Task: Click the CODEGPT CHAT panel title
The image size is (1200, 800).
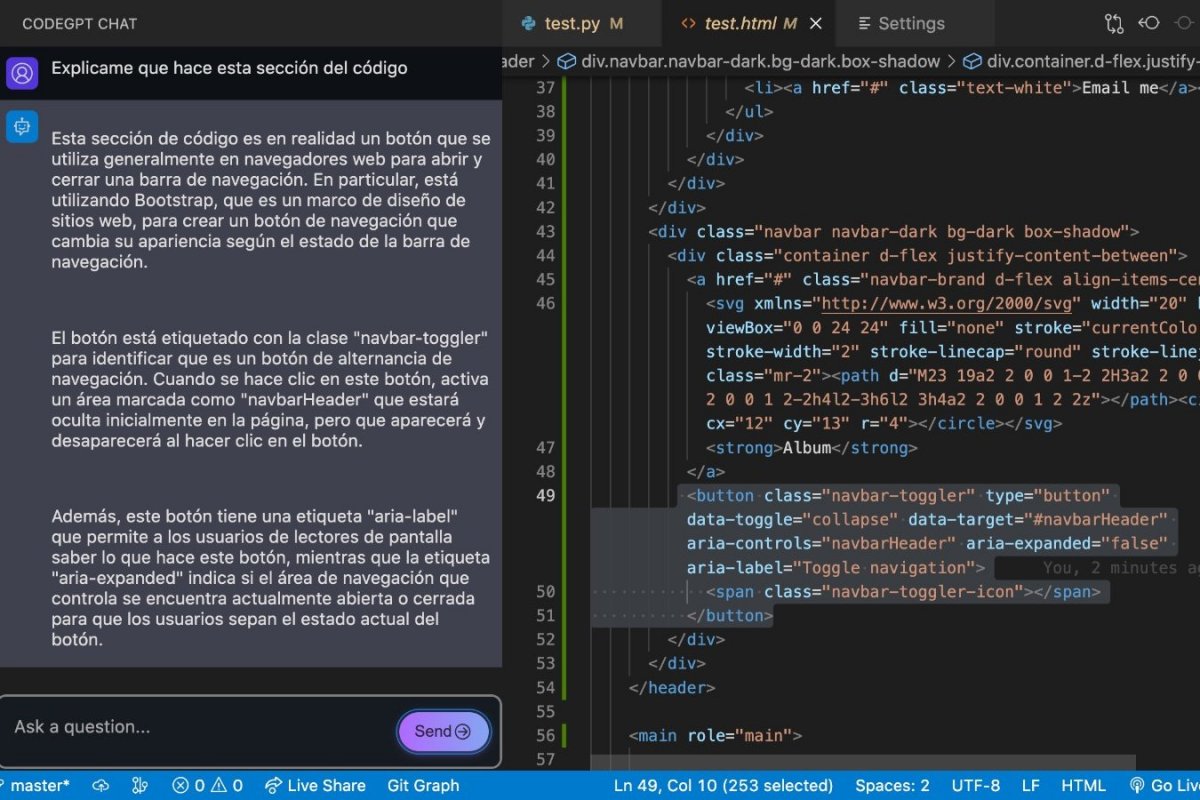Action: click(x=79, y=23)
